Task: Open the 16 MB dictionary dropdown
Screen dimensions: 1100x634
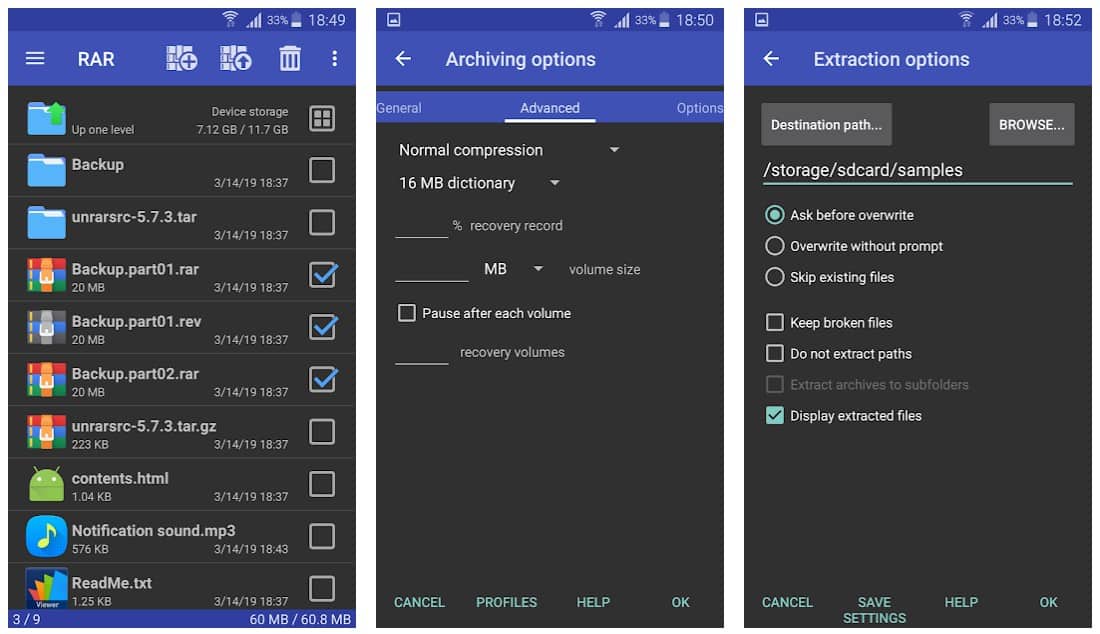Action: click(x=555, y=183)
